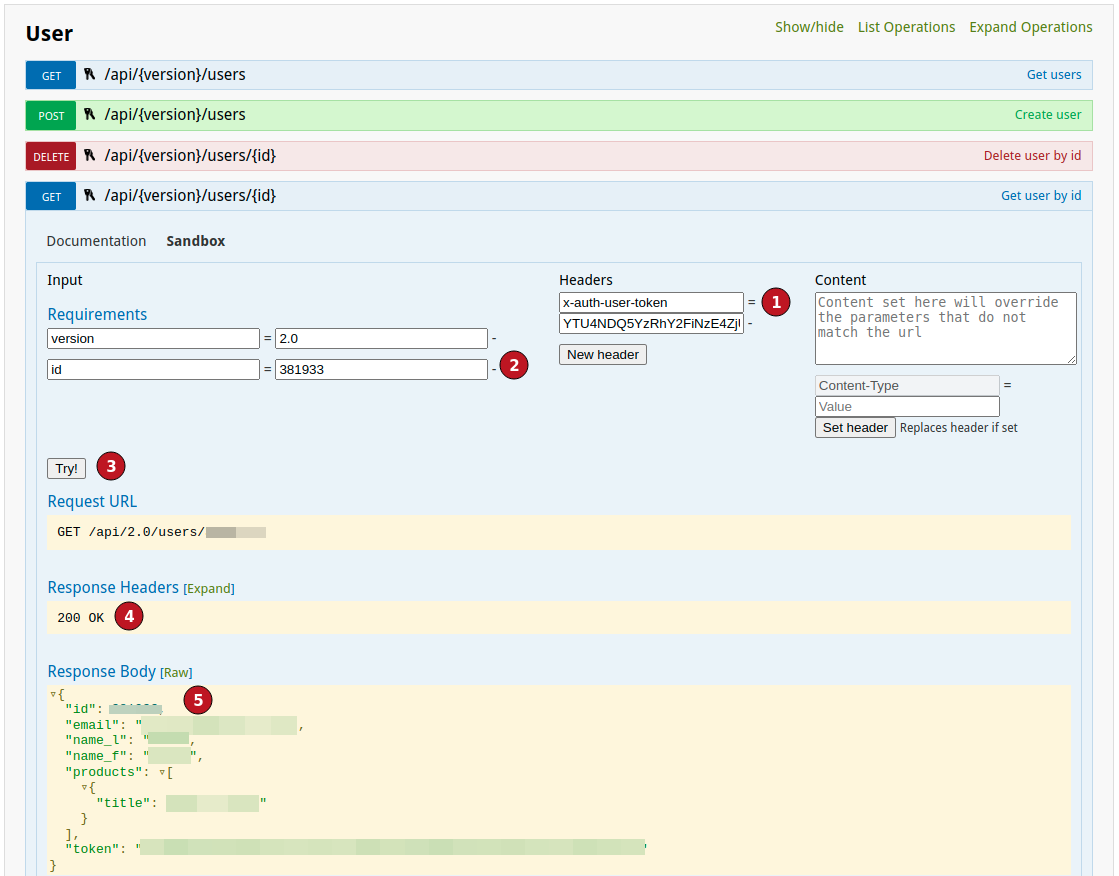Open the Show/hide link
The height and width of the screenshot is (876, 1119).
(x=809, y=27)
